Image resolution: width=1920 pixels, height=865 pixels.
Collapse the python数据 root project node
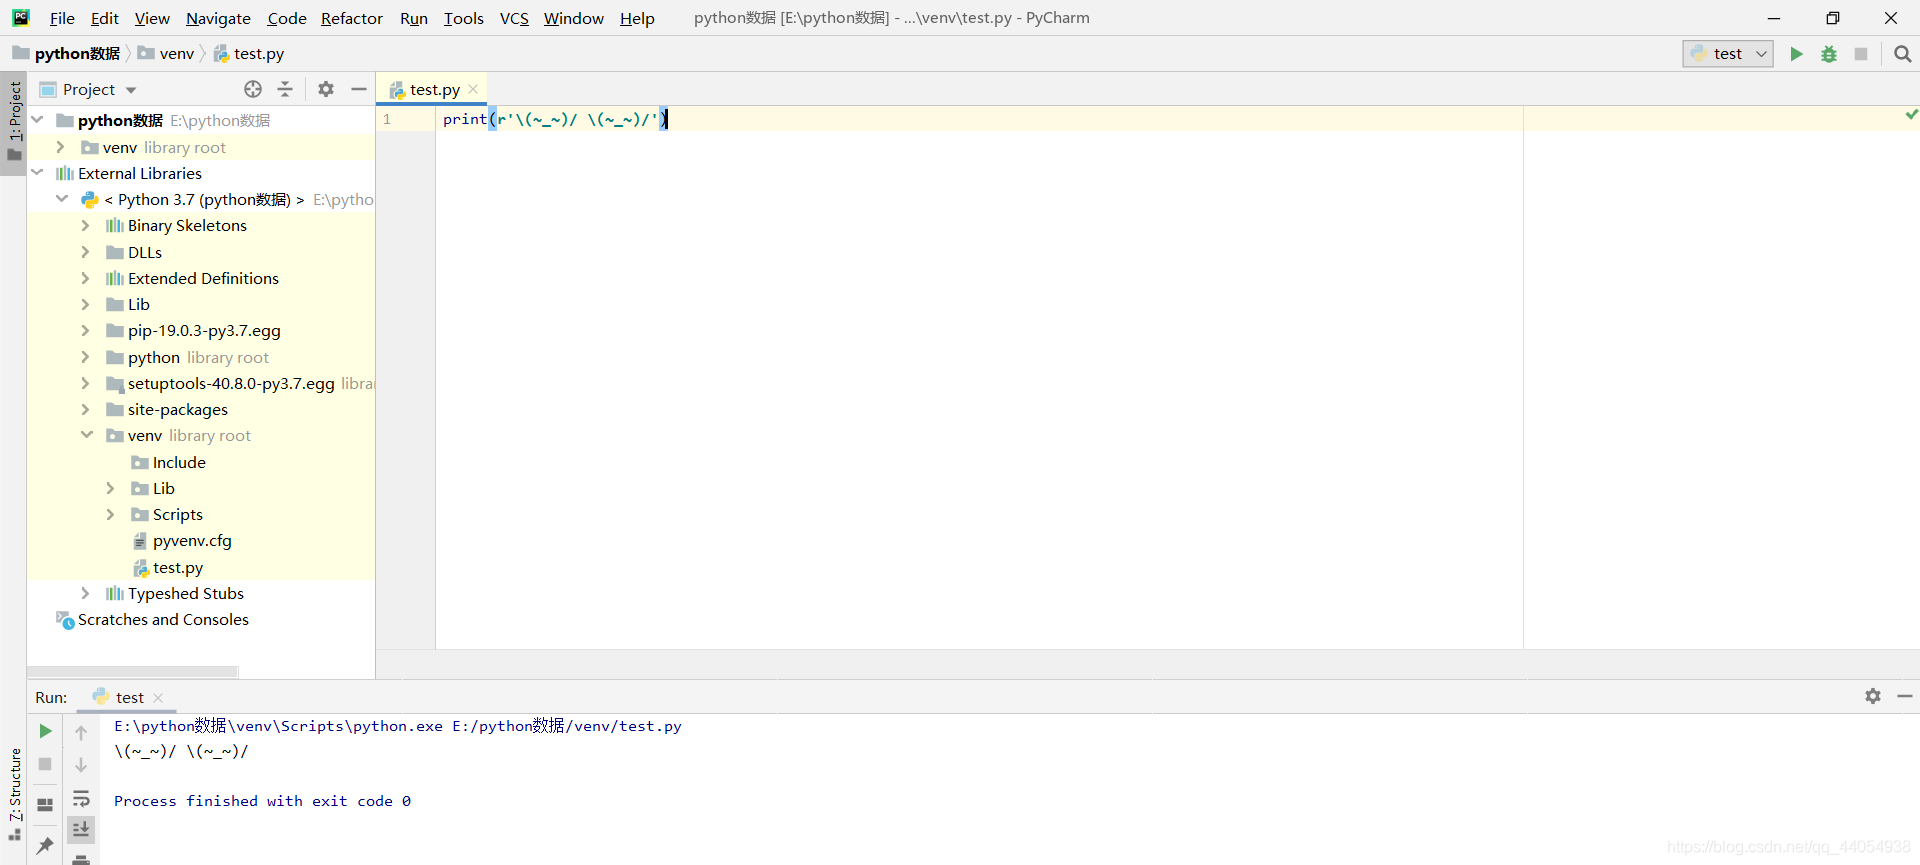pos(38,120)
